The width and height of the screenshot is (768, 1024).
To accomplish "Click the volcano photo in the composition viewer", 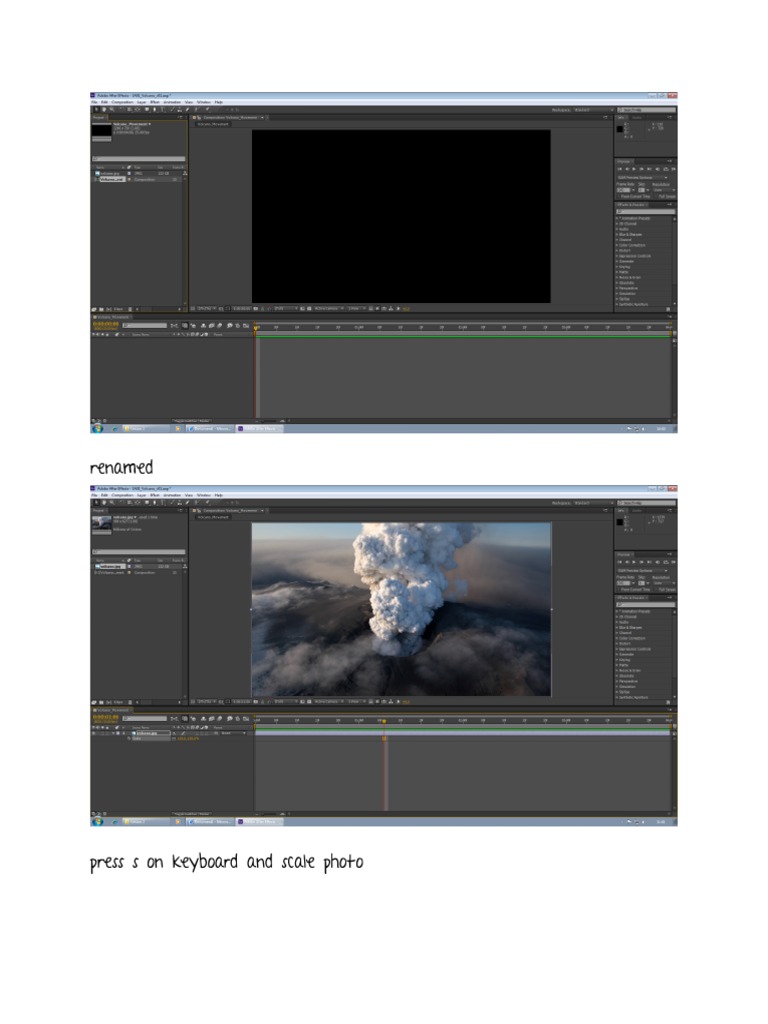I will tap(400, 608).
